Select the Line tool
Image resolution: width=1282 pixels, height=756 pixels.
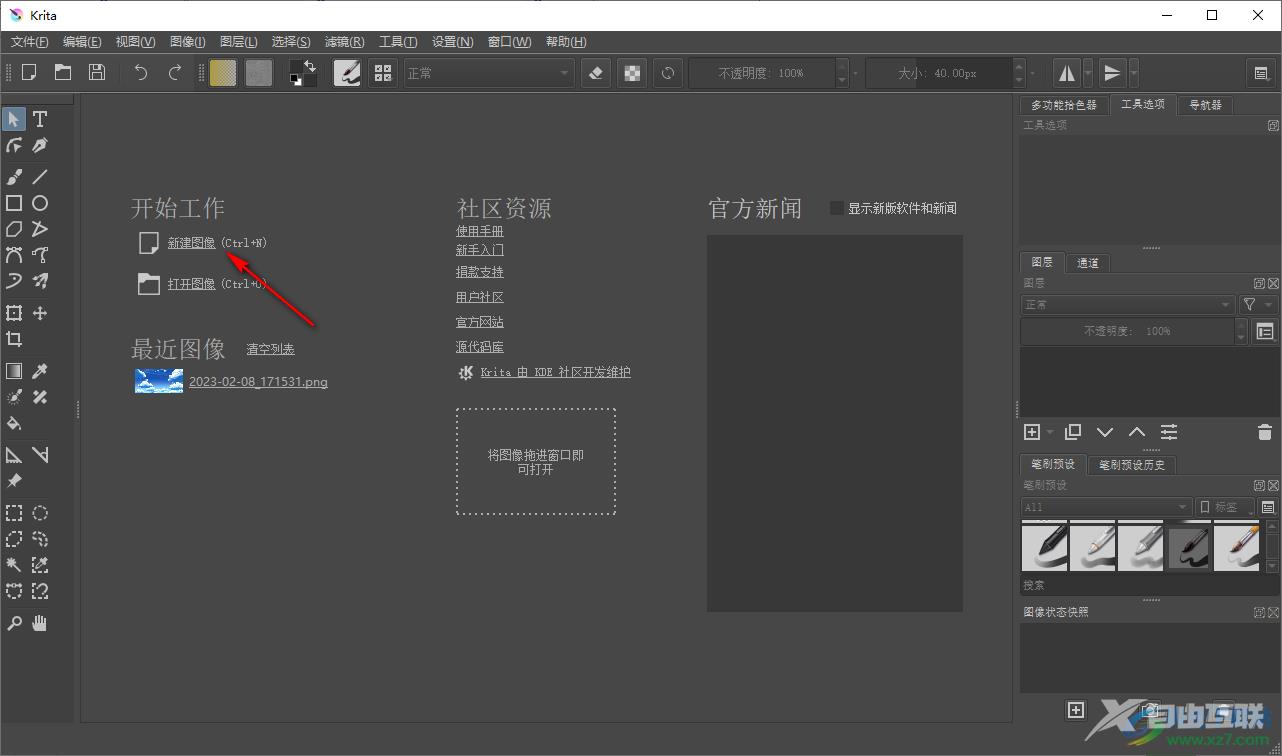40,177
